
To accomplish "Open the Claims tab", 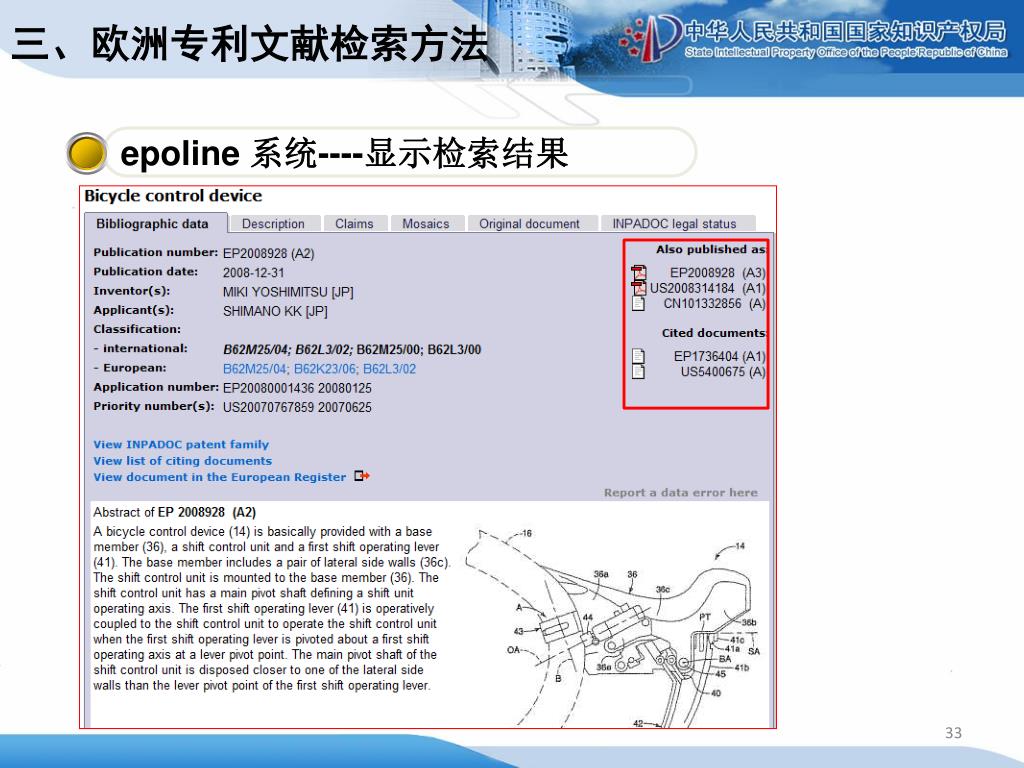I will (355, 224).
